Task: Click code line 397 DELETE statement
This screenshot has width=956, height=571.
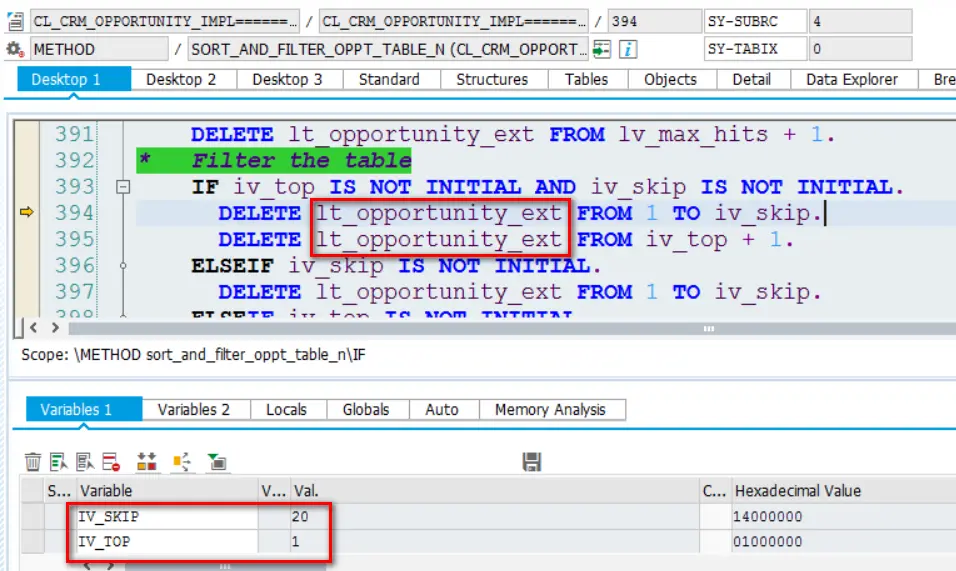Action: [520, 292]
